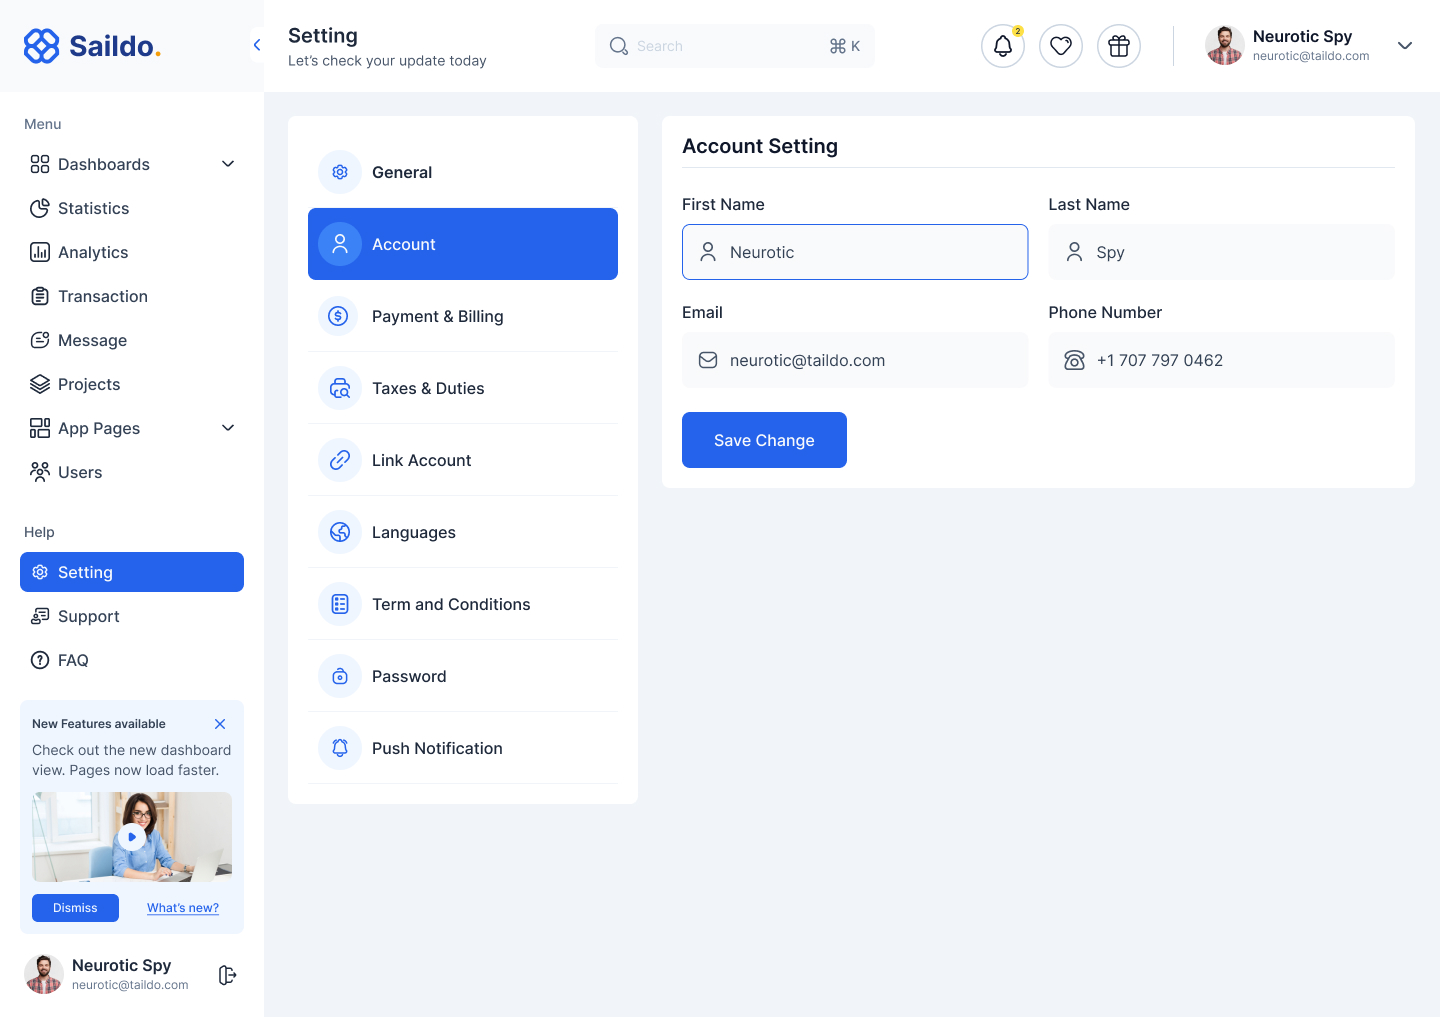Expand the App Pages menu
This screenshot has width=1440, height=1017.
[228, 428]
